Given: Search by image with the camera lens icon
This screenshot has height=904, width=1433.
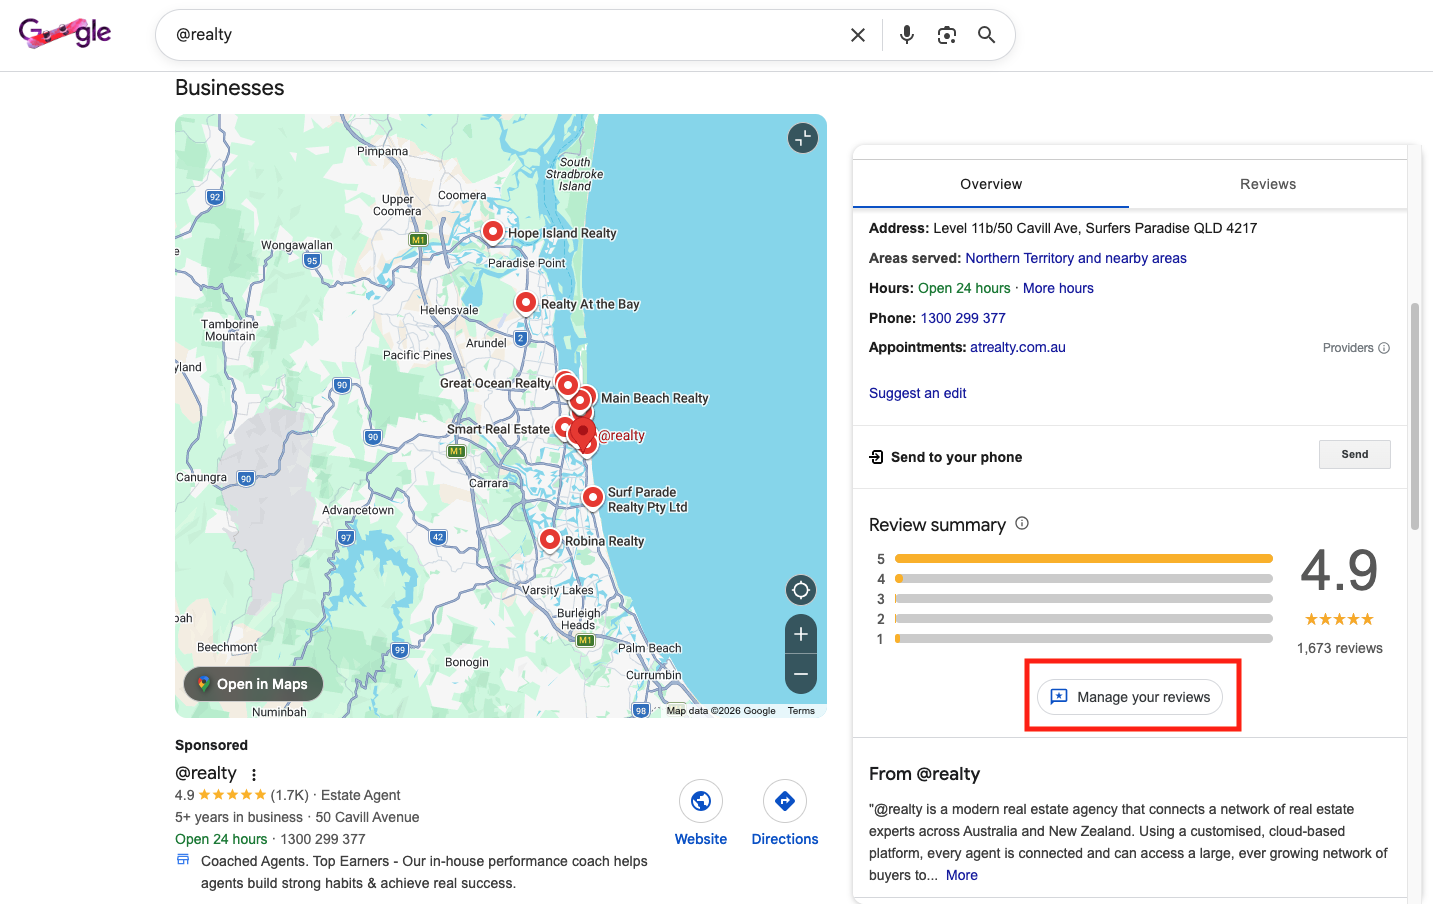Looking at the screenshot, I should click(947, 35).
